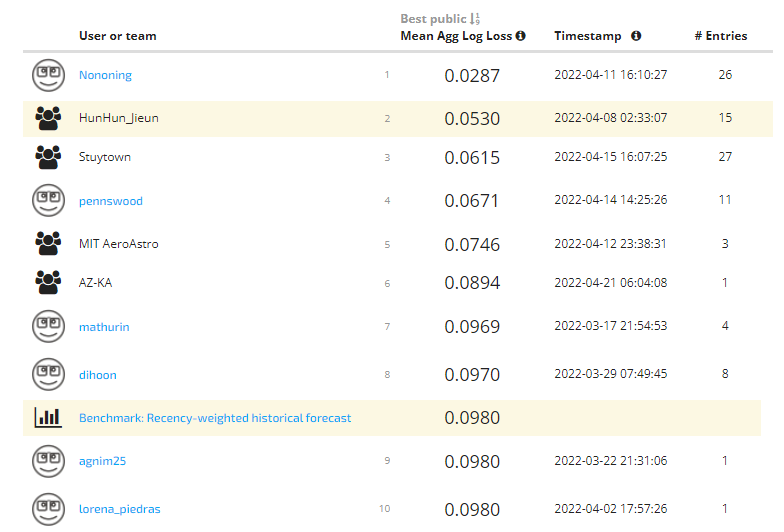Click timestamp 2022-04-02 17:57:26
Image resolution: width=784 pixels, height=532 pixels.
610,508
